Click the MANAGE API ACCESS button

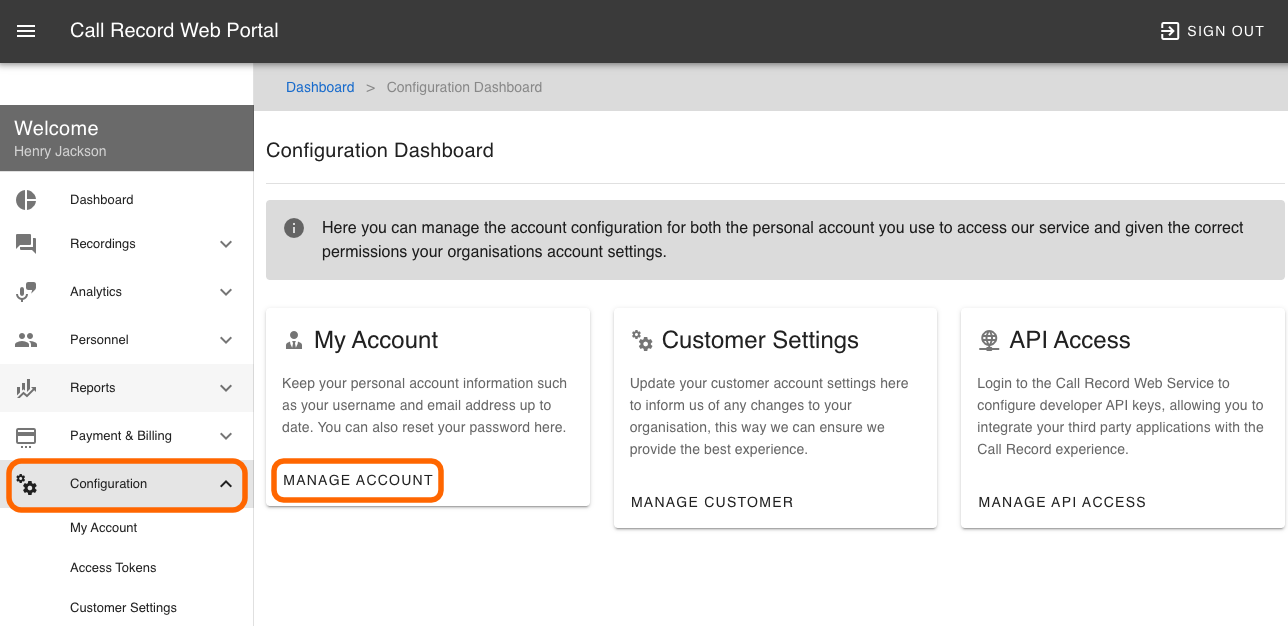(x=1062, y=502)
